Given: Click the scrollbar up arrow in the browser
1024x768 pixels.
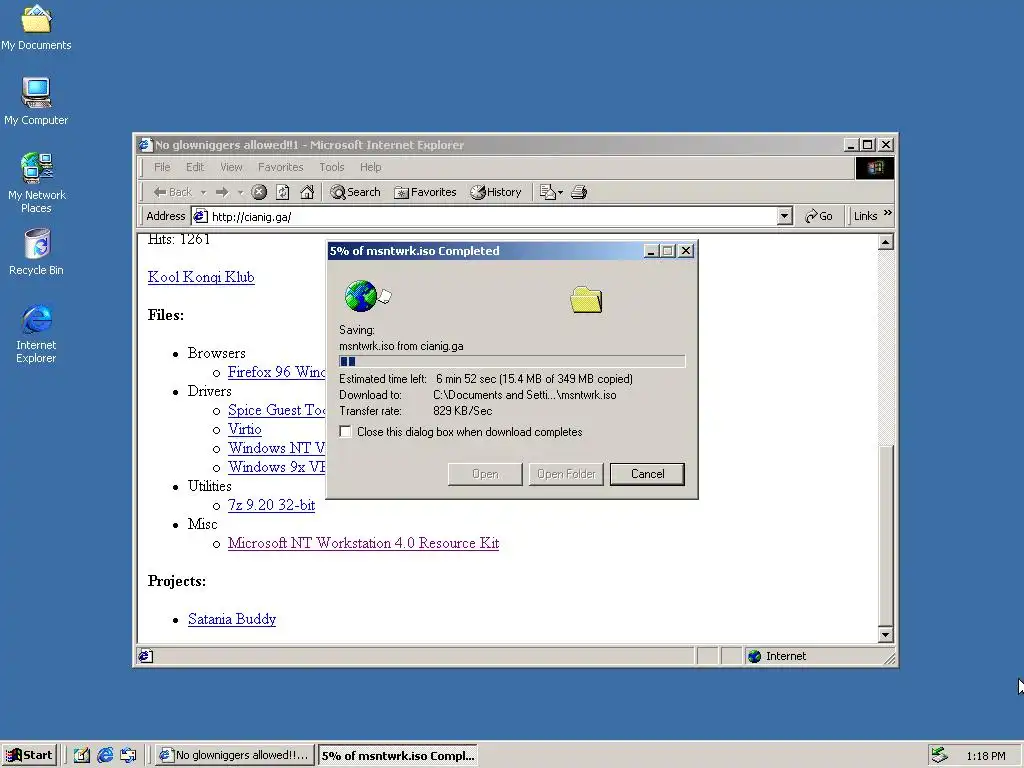Looking at the screenshot, I should [x=886, y=242].
